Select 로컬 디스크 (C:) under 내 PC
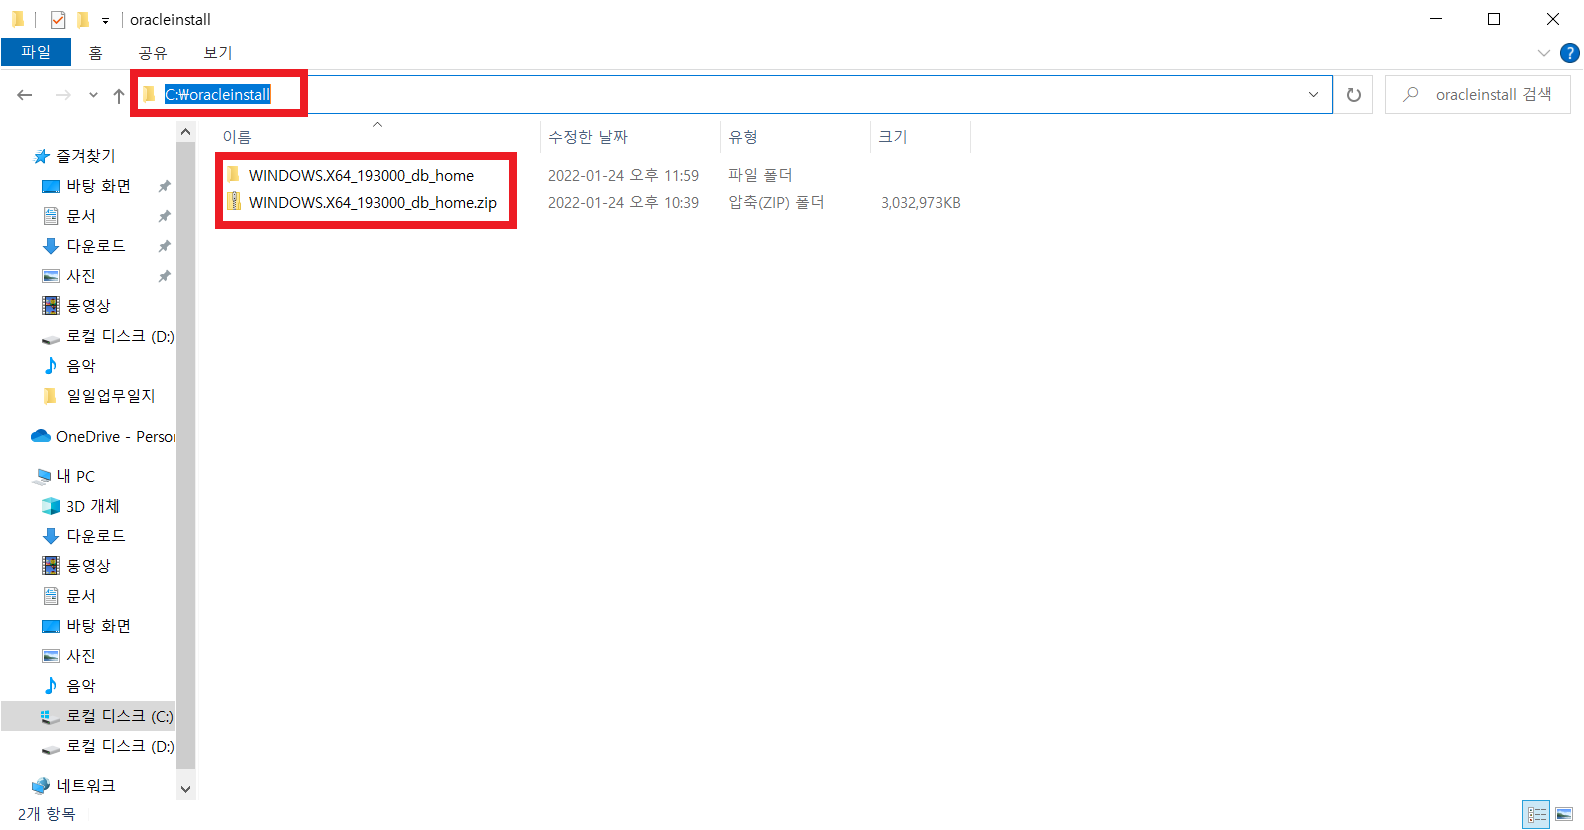 119,716
